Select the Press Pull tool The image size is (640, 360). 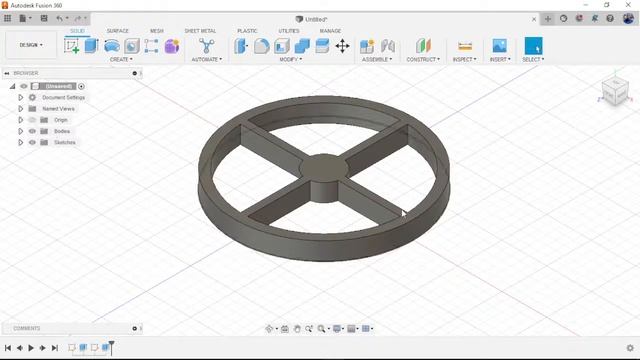click(x=241, y=46)
